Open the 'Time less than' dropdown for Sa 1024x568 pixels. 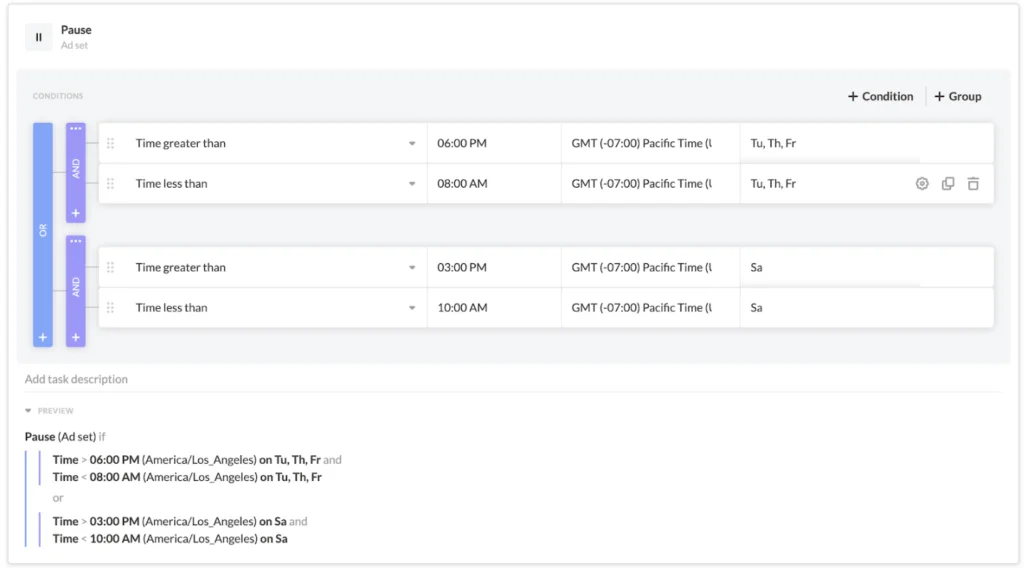pyautogui.click(x=411, y=308)
